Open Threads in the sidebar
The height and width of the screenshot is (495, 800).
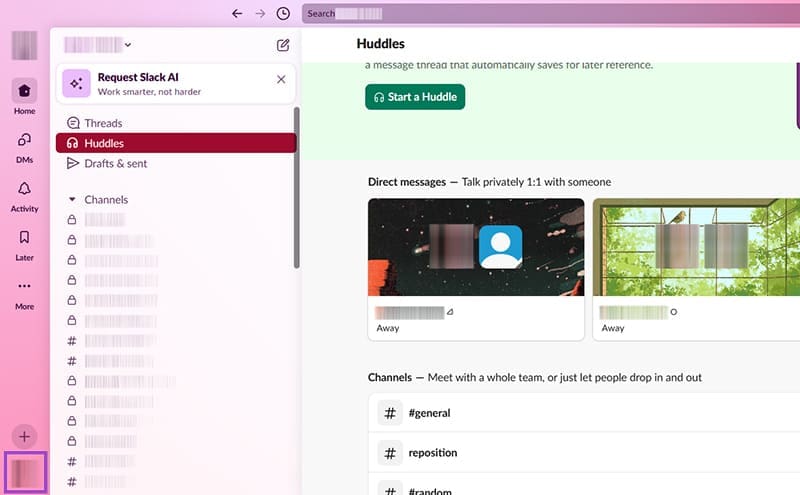103,123
